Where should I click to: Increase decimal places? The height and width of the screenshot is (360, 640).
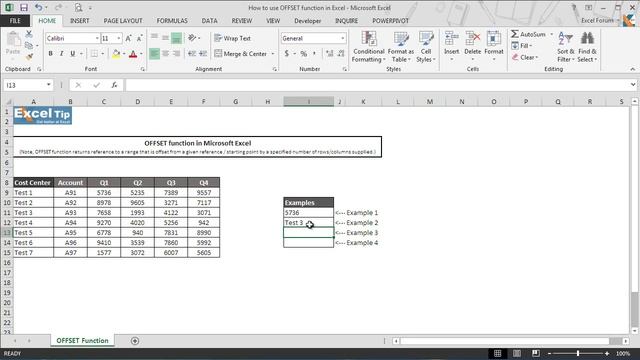329,53
